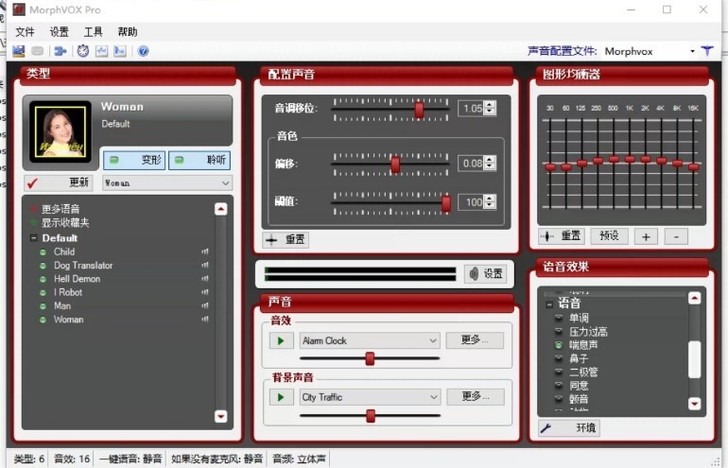Select the Hell Demon voice
Viewport: 728px width, 468px height.
77,279
